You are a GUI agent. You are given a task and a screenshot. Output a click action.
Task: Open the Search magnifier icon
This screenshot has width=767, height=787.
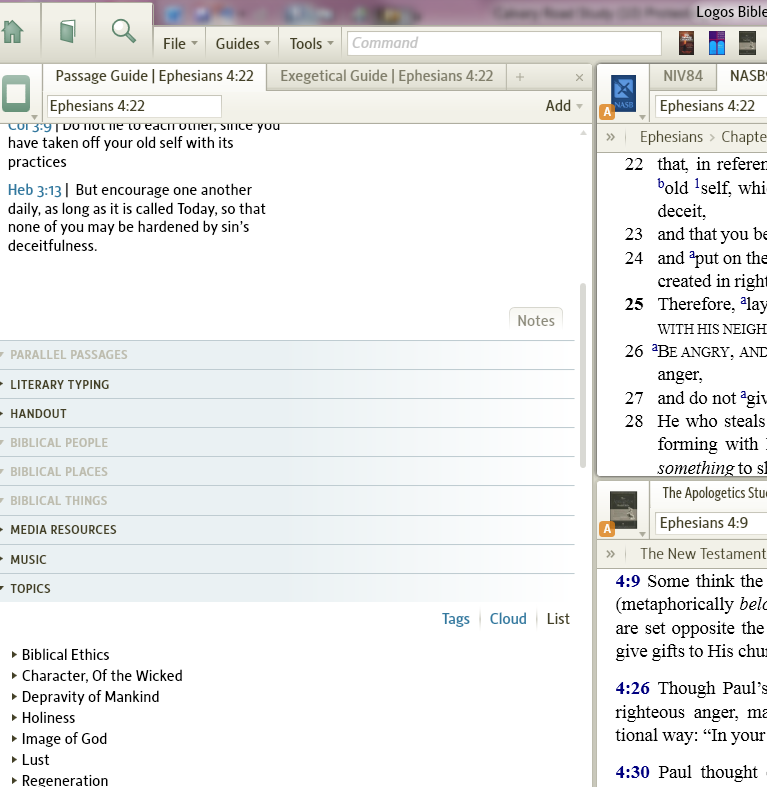click(123, 31)
